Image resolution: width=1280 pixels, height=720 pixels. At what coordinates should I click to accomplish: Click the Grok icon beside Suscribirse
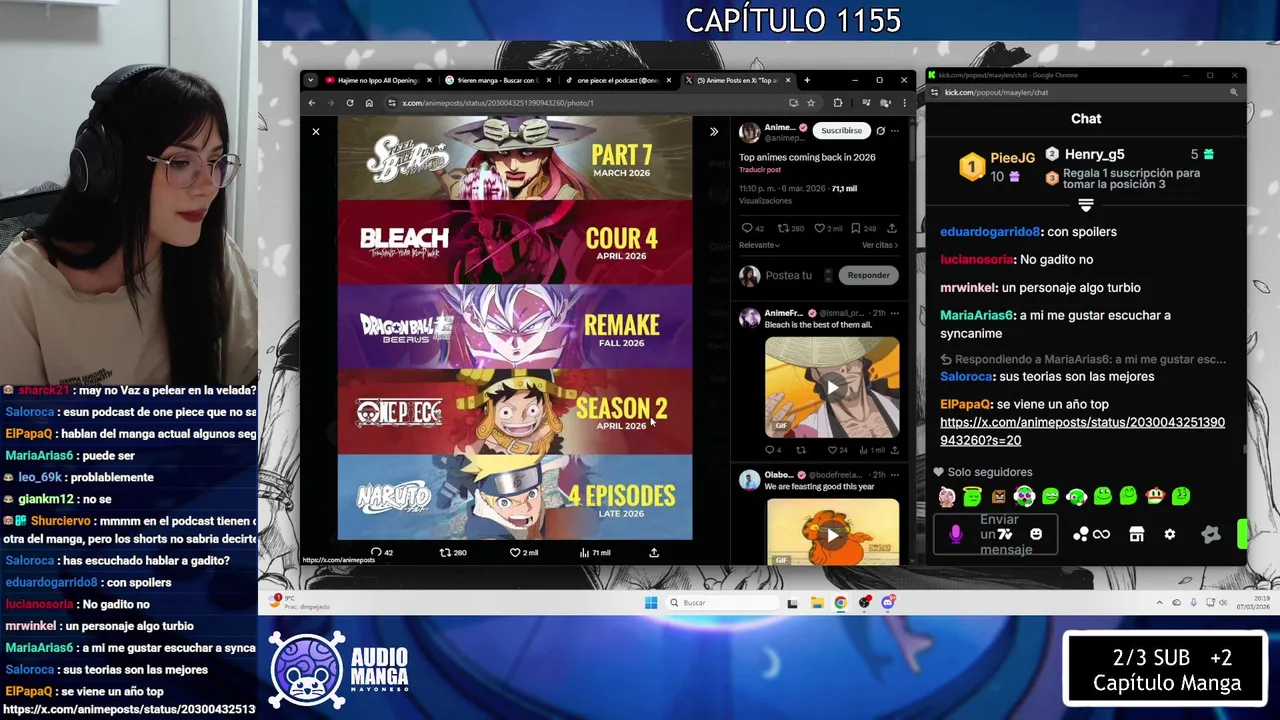point(880,130)
